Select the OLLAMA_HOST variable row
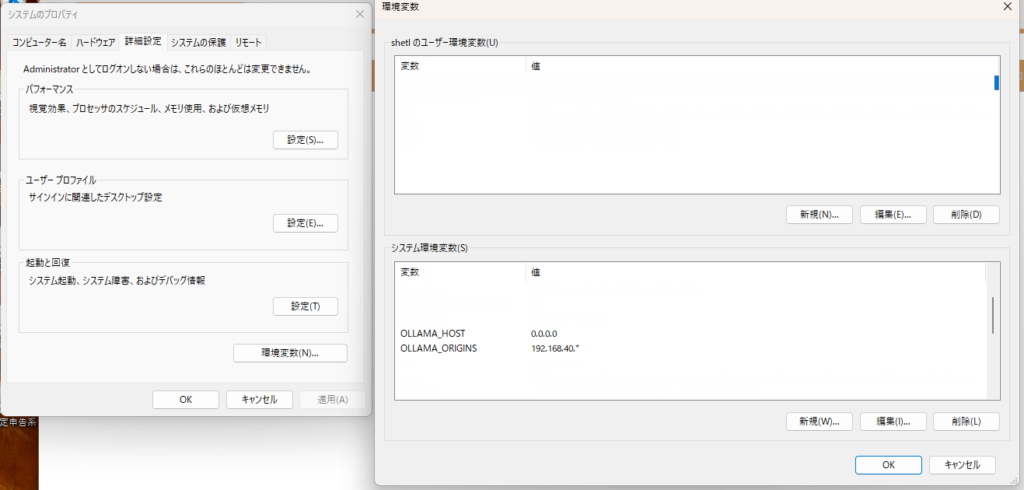 pyautogui.click(x=600, y=332)
